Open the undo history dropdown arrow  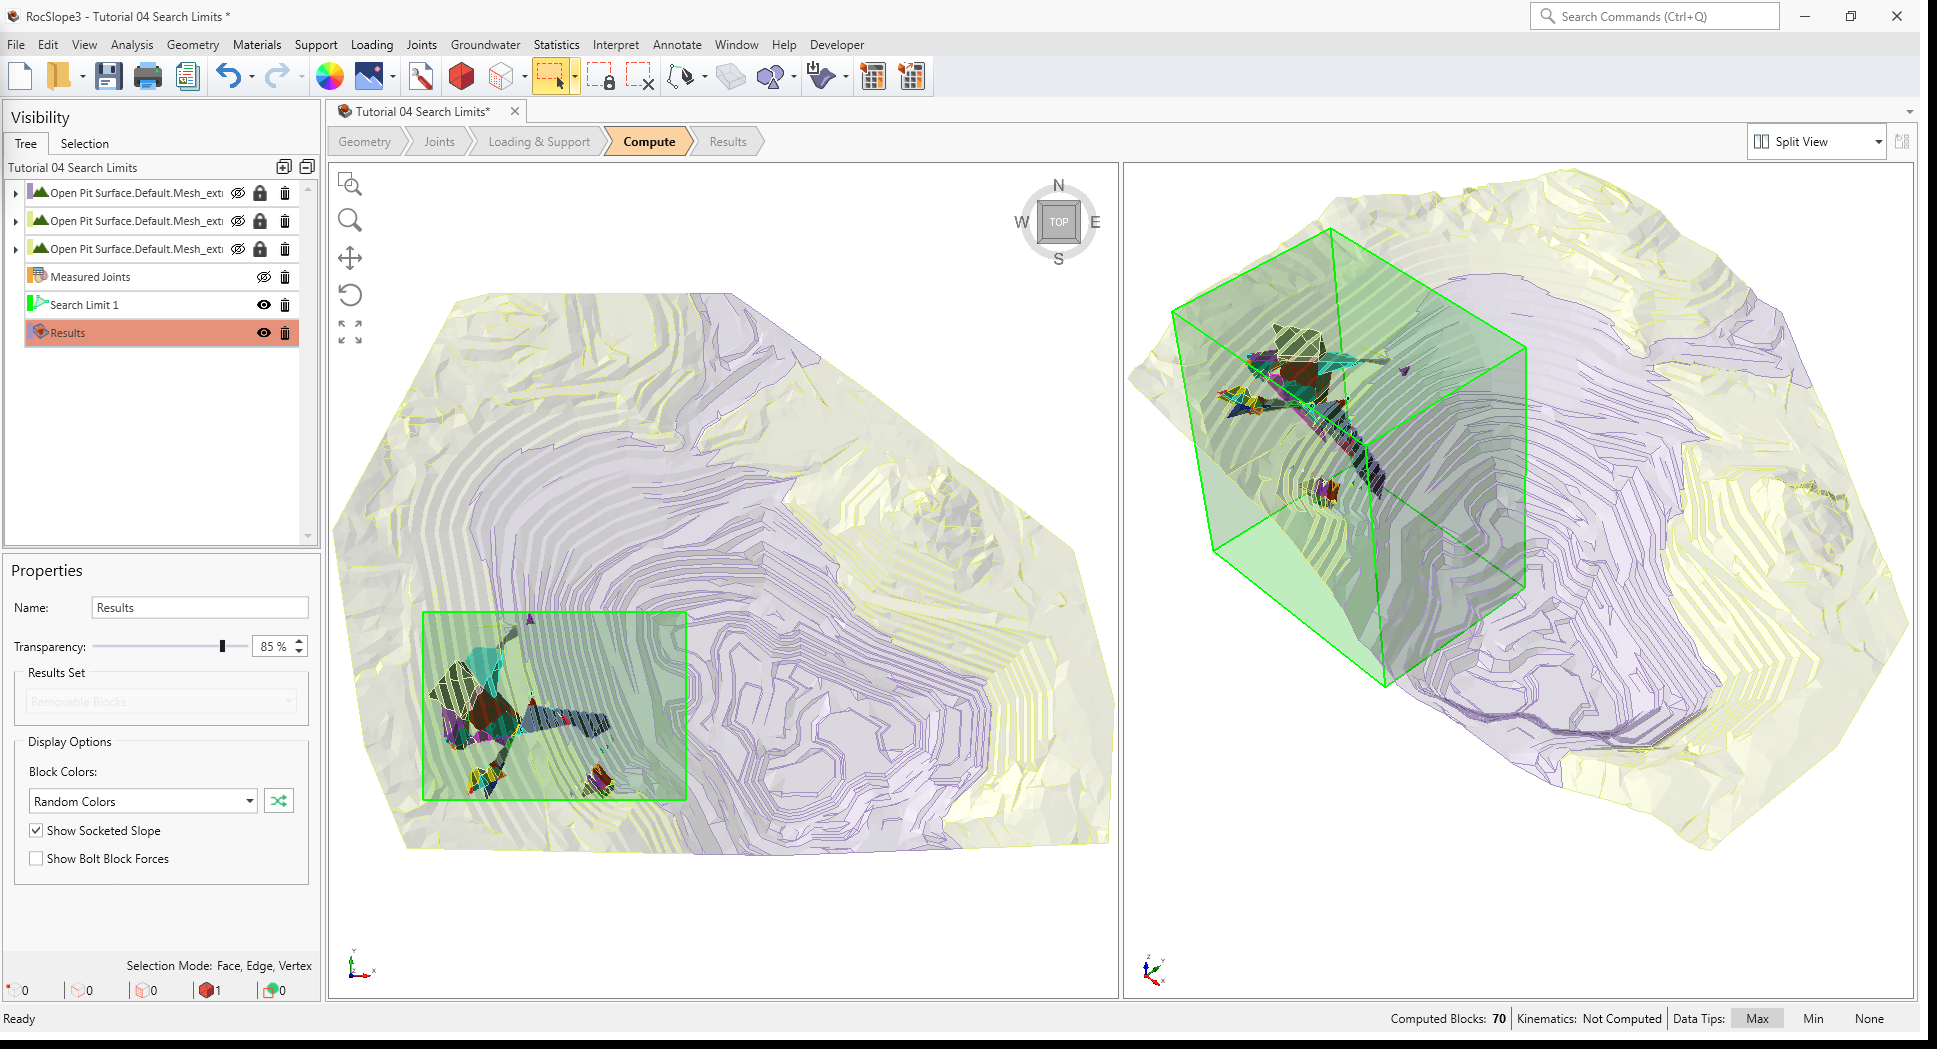click(252, 76)
